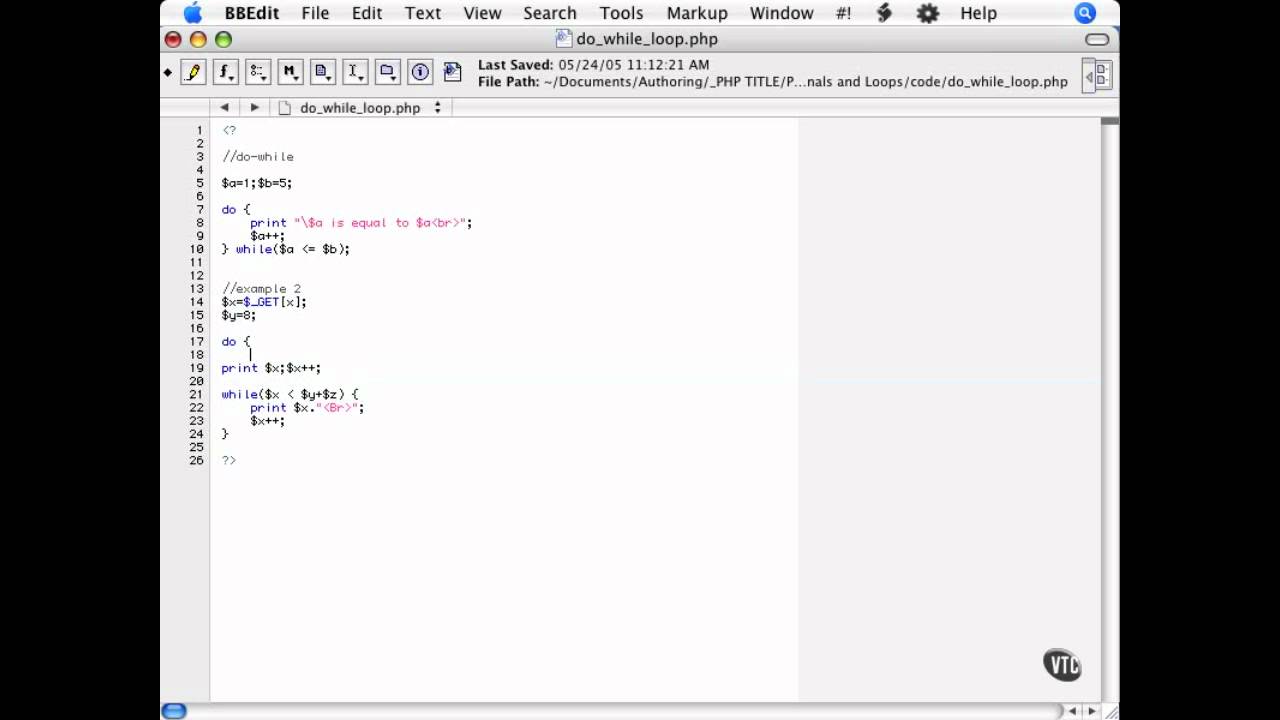This screenshot has width=1280, height=720.
Task: Open the Help menu
Action: pos(978,13)
